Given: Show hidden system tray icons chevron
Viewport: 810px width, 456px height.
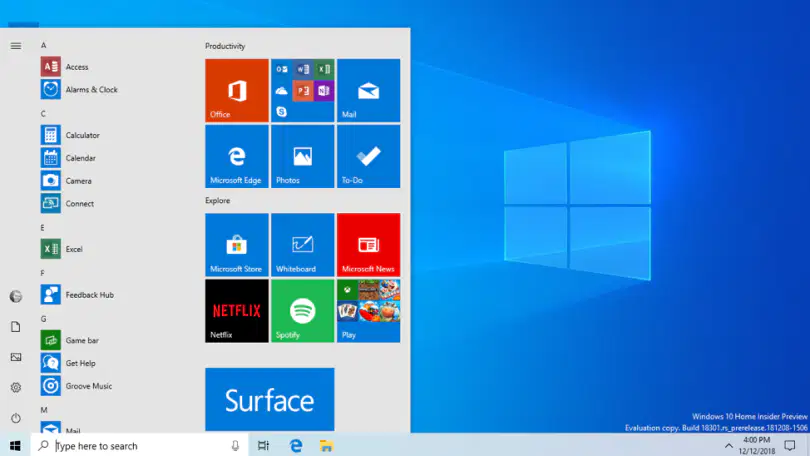Looking at the screenshot, I should pos(728,446).
